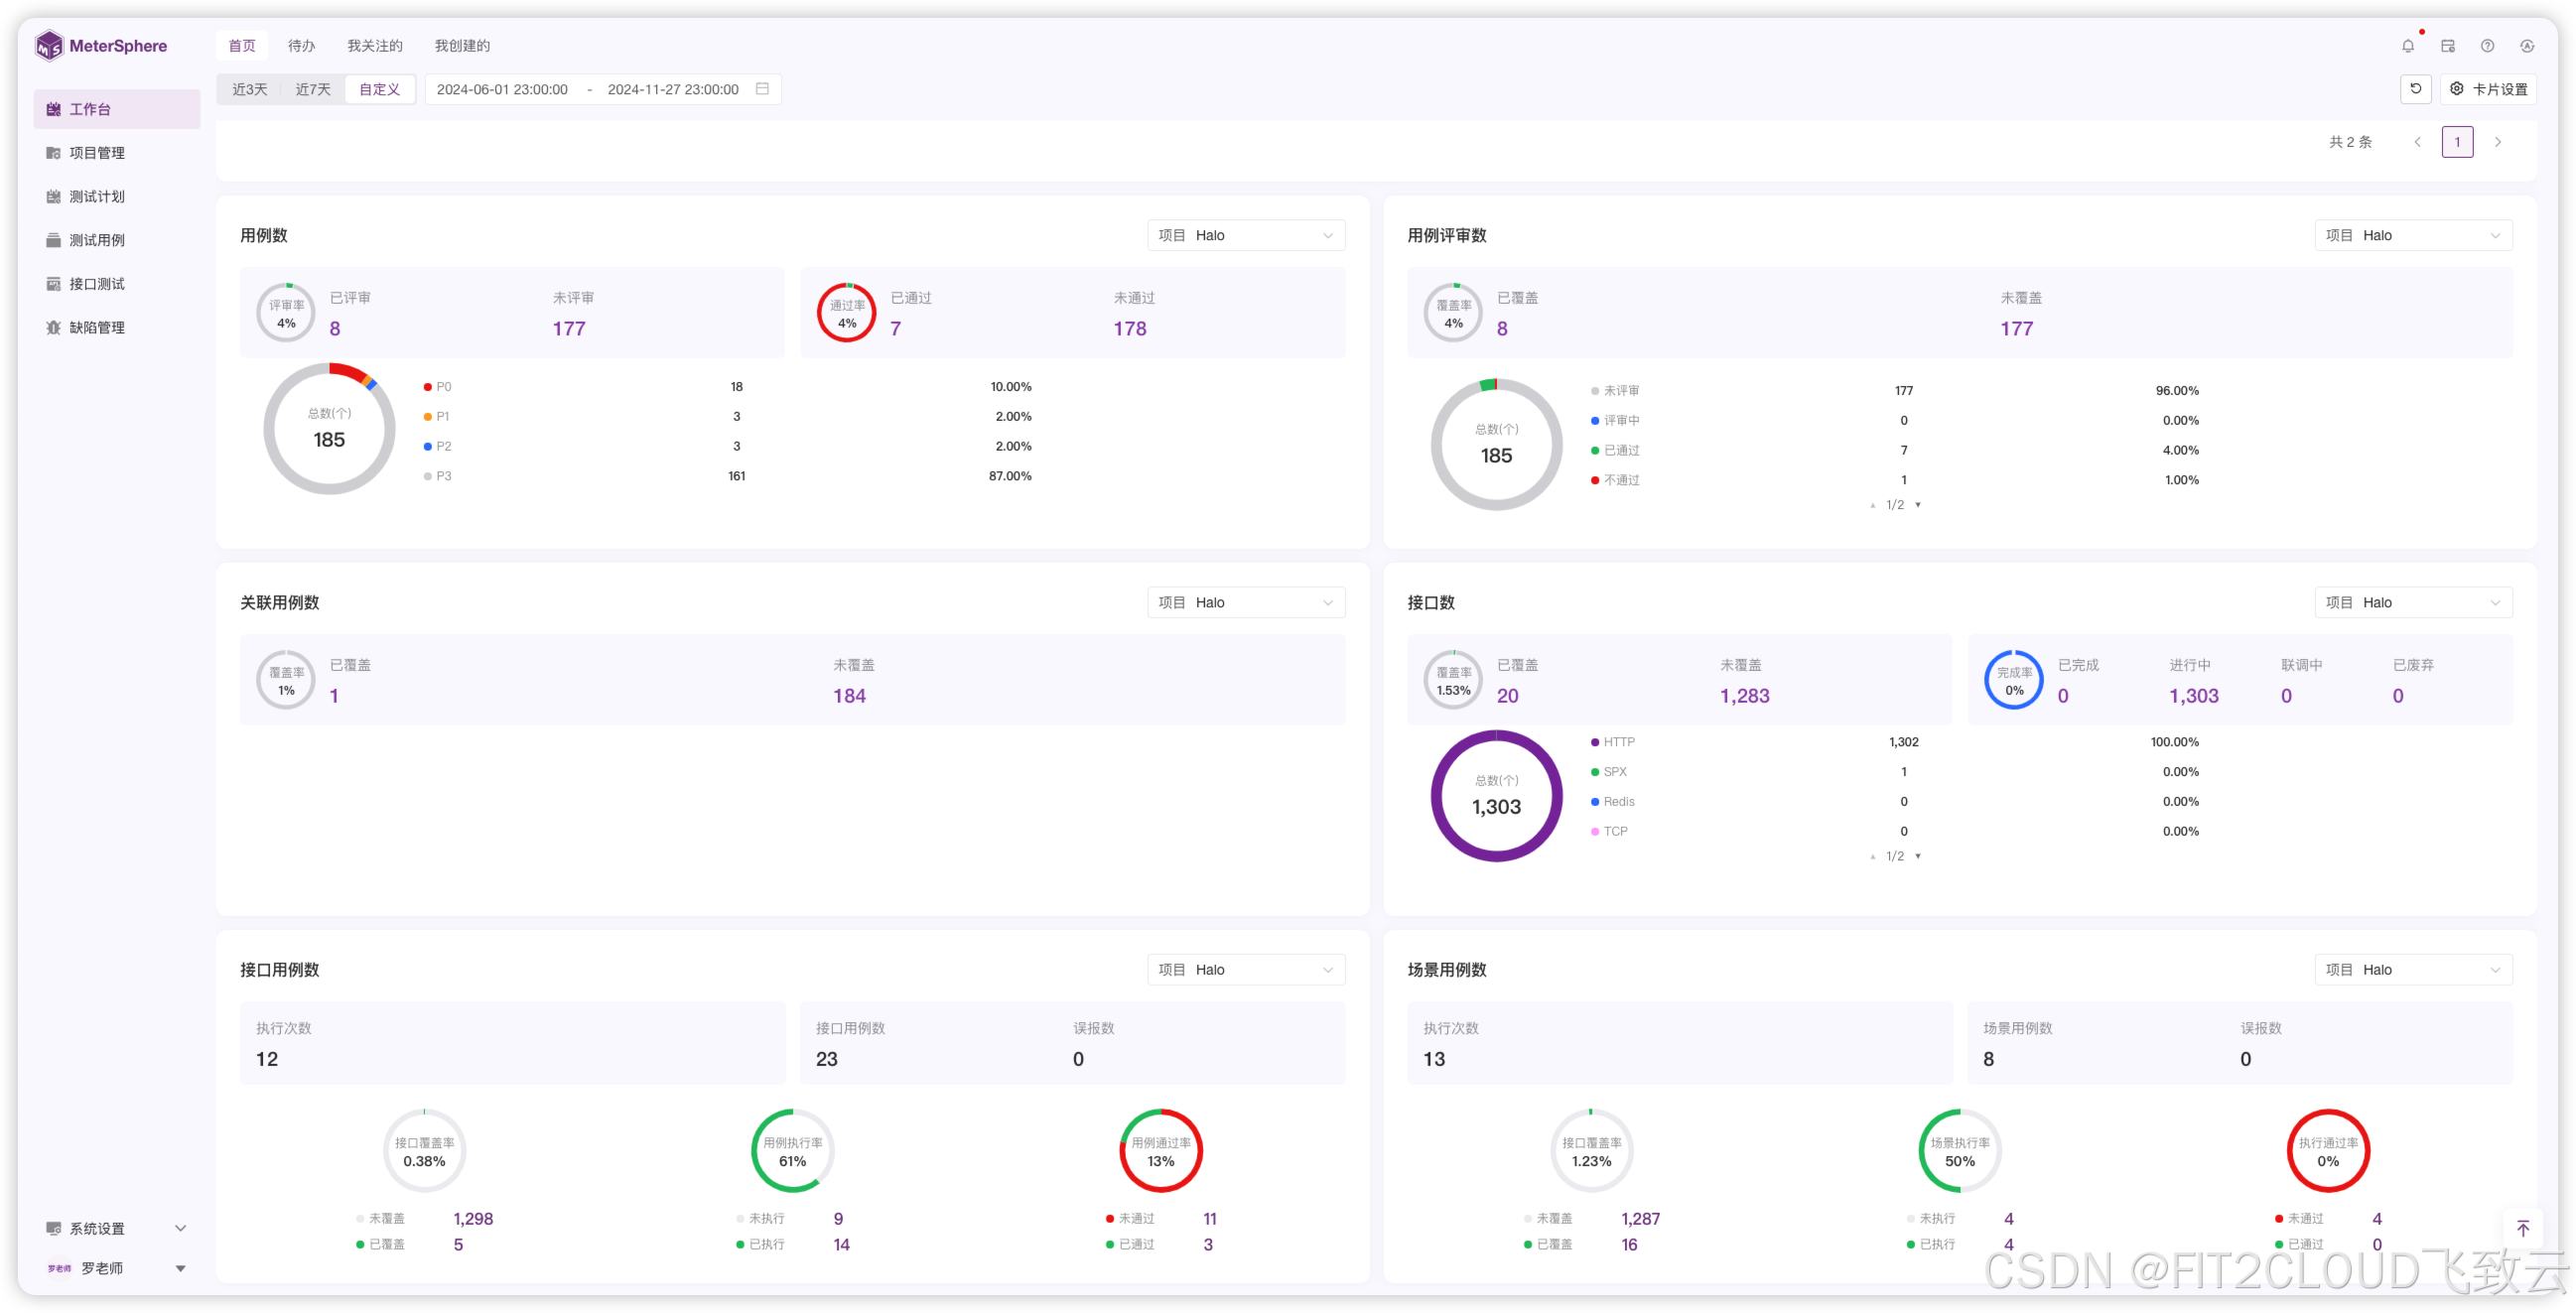
Task: Open notifications bell icon
Action: [x=2408, y=46]
